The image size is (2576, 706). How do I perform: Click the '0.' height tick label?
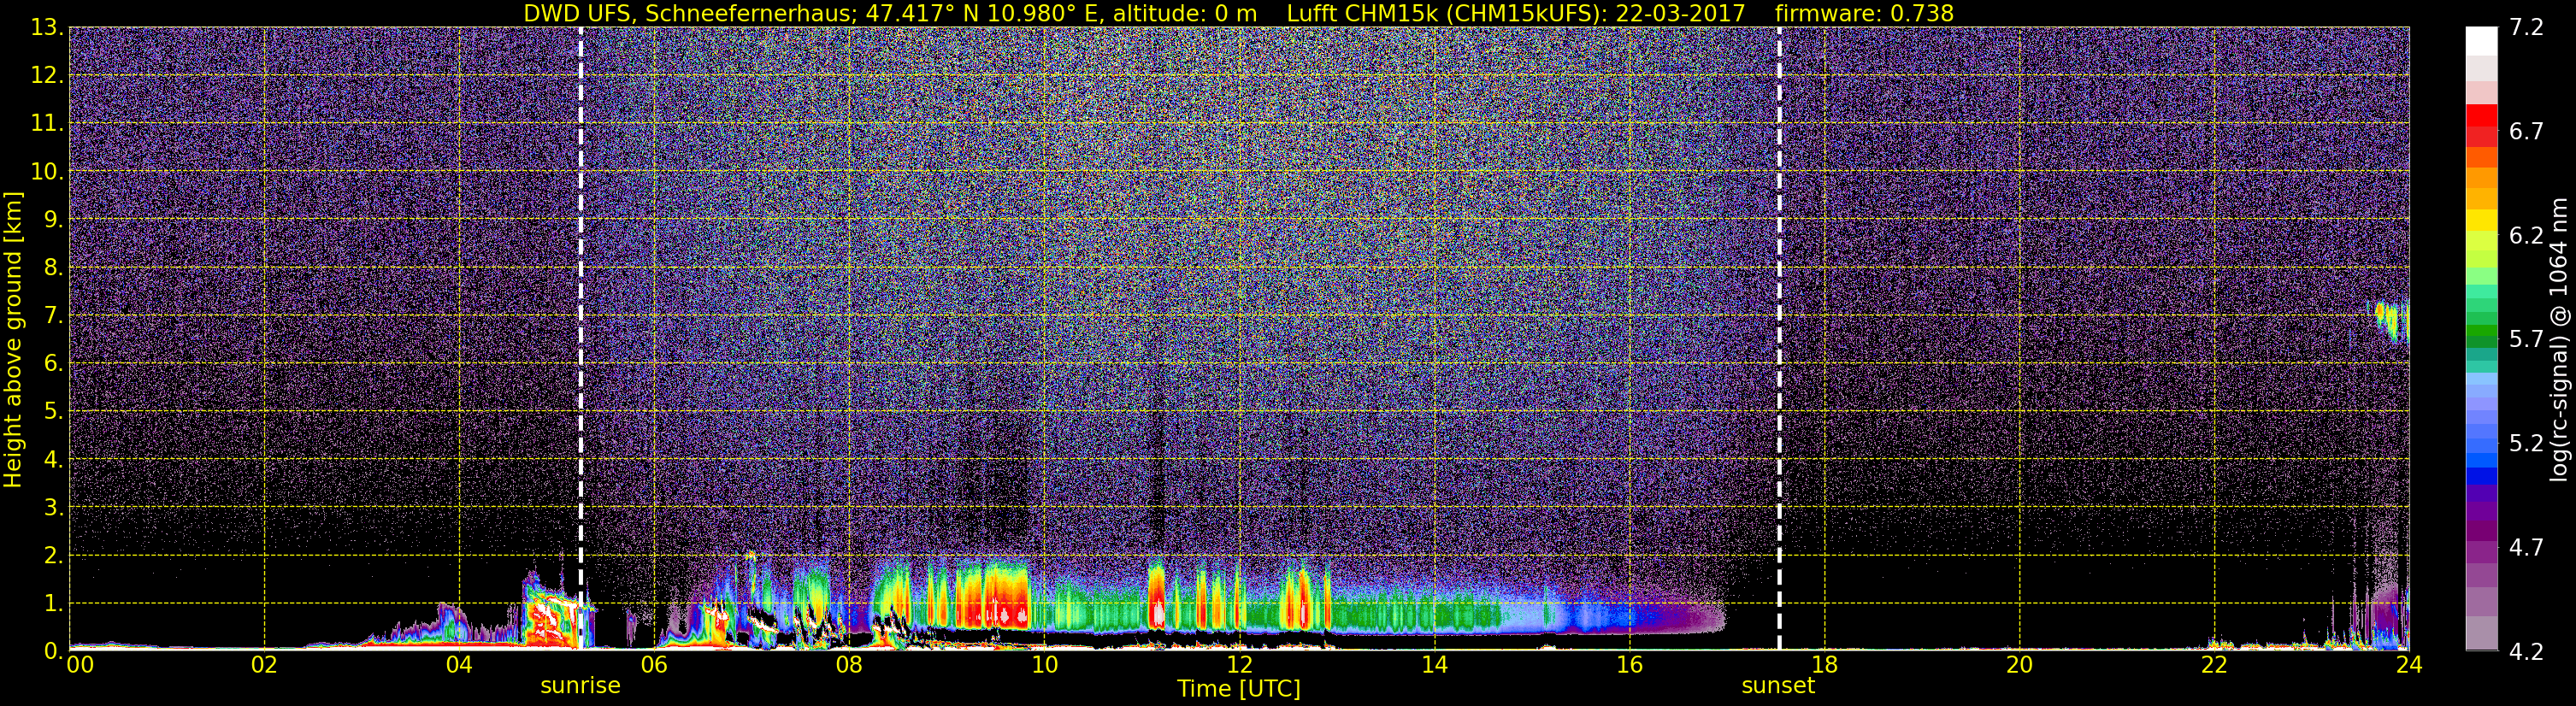pyautogui.click(x=52, y=650)
